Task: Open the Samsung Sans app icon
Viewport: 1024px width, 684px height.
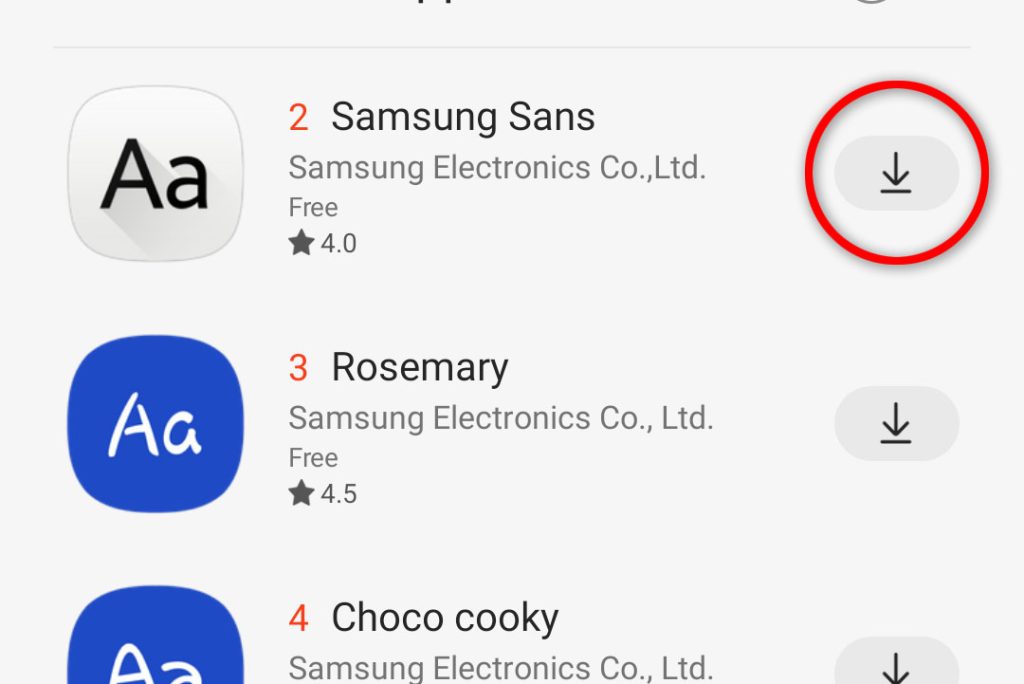Action: [x=155, y=173]
